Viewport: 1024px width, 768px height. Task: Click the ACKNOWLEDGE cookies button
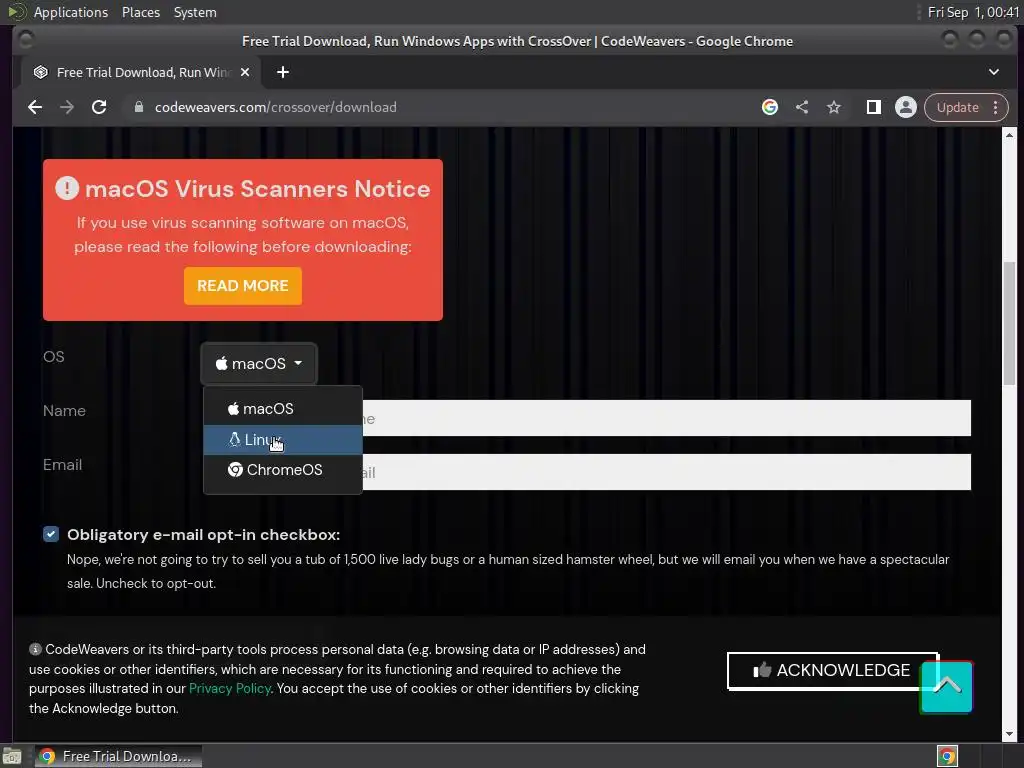coord(832,670)
